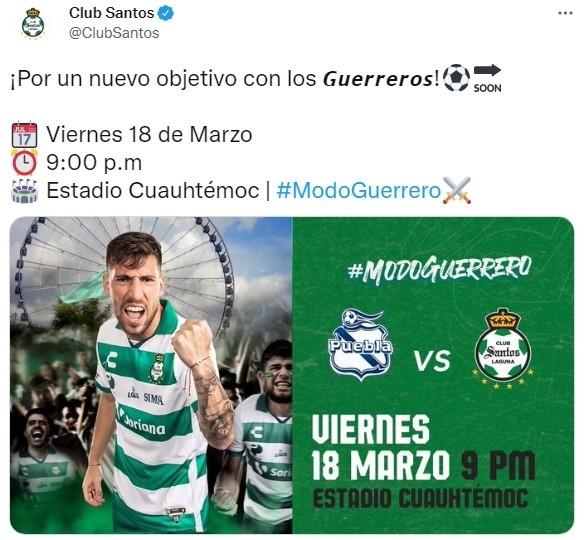This screenshot has width=584, height=540.
Task: Click the soccer ball emoji
Action: click(457, 78)
